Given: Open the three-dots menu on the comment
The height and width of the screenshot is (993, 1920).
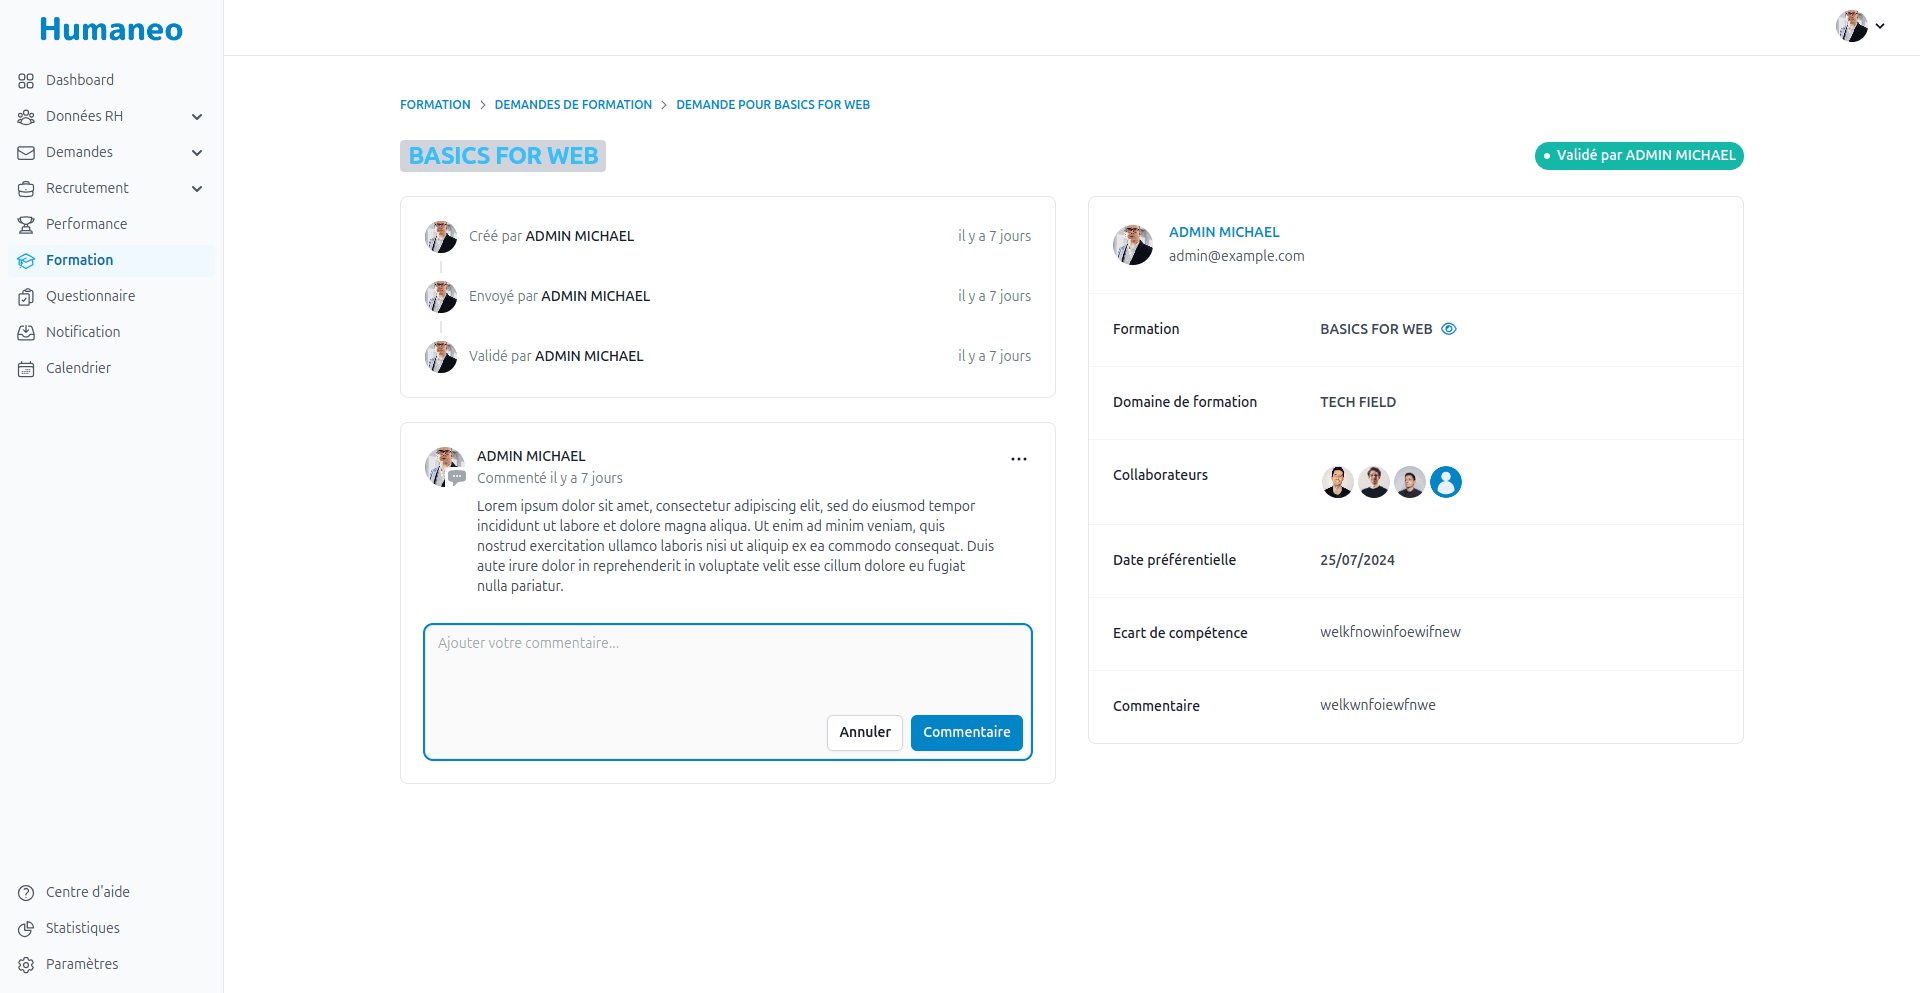Looking at the screenshot, I should 1018,459.
